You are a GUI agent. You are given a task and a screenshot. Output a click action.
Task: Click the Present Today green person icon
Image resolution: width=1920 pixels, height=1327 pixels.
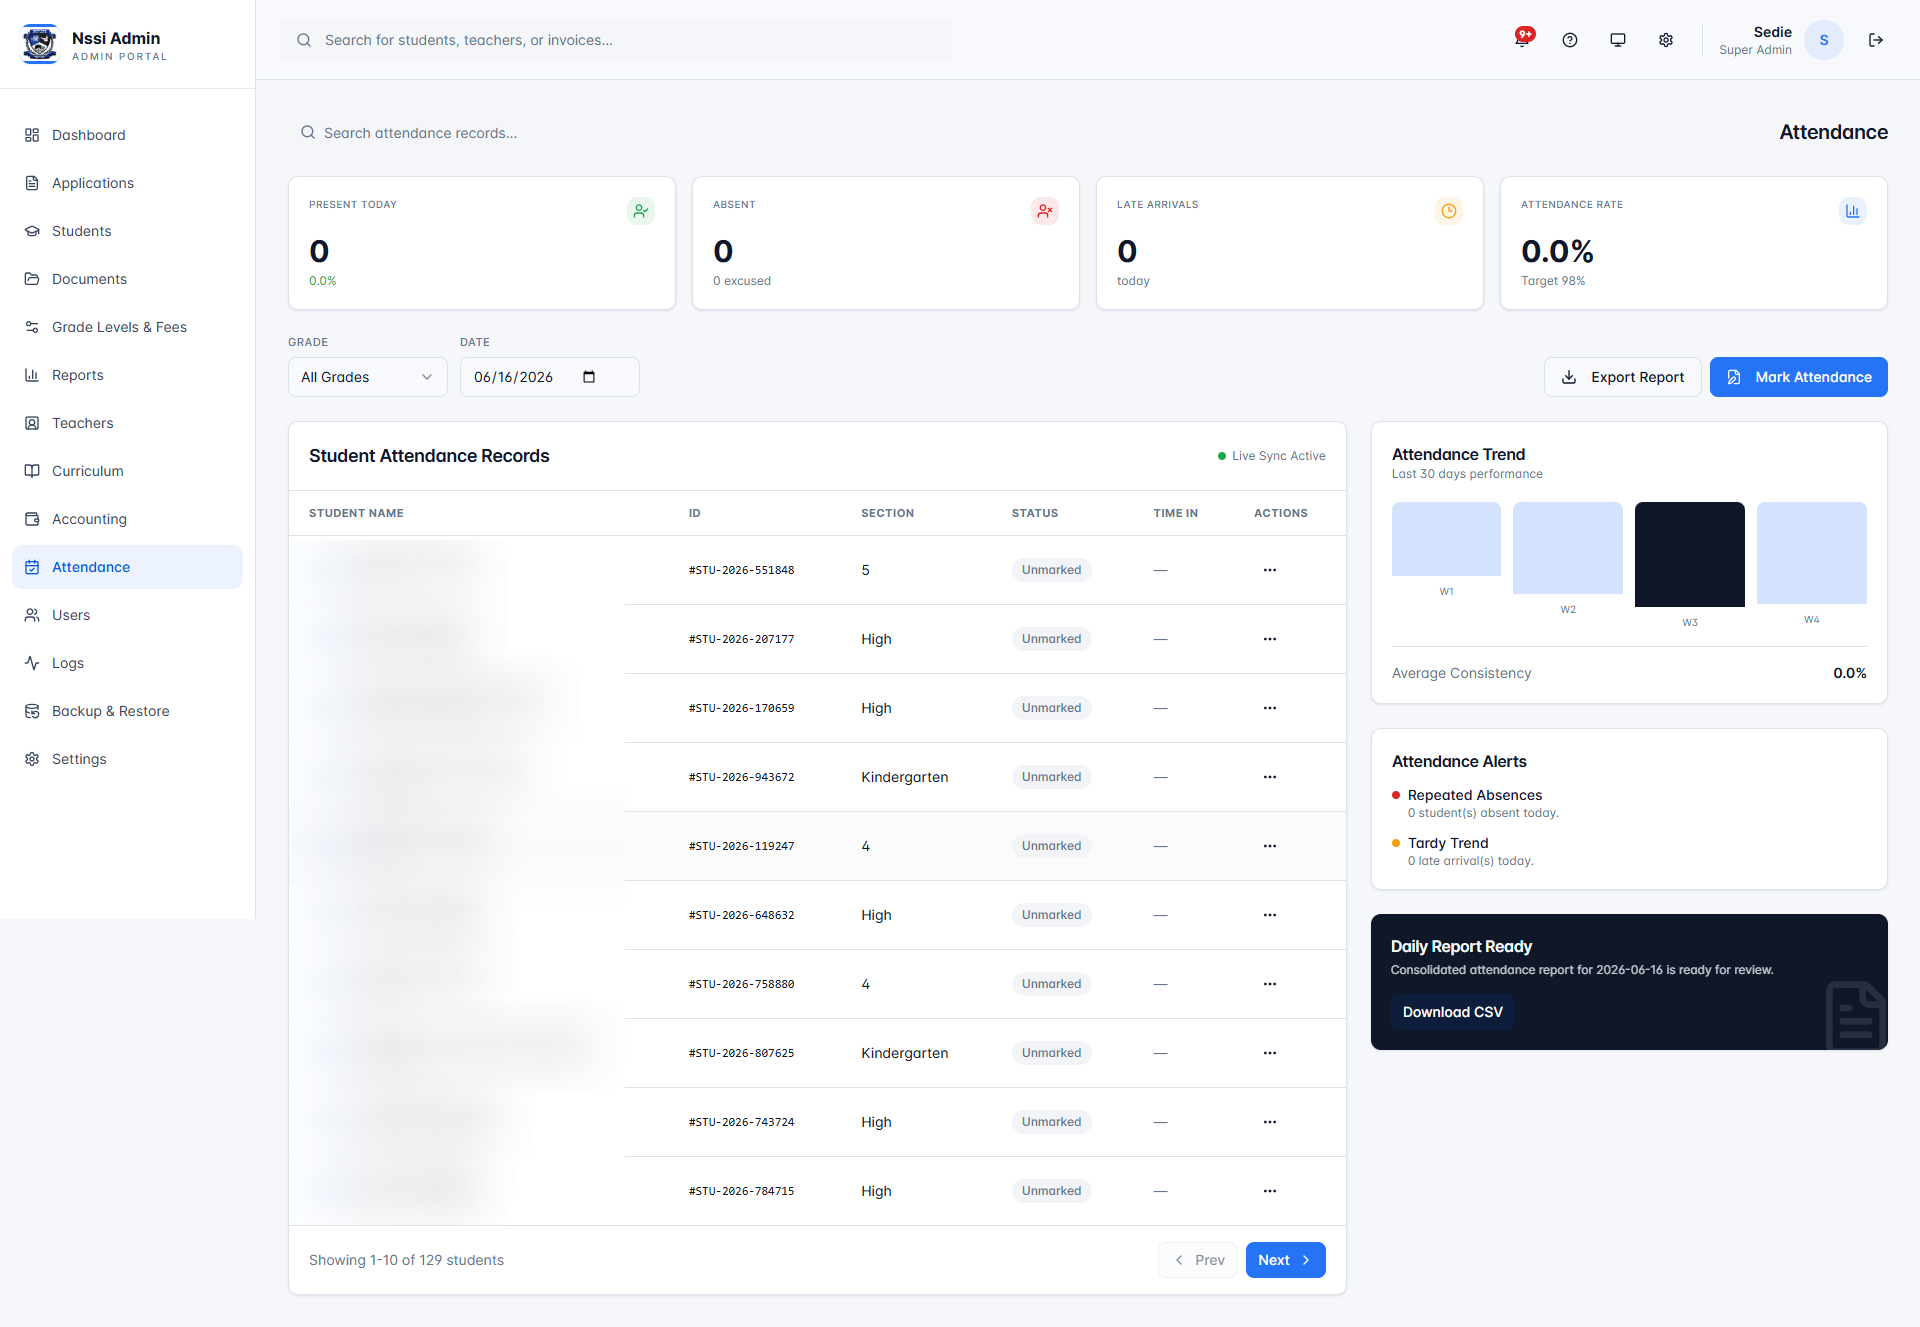641,211
